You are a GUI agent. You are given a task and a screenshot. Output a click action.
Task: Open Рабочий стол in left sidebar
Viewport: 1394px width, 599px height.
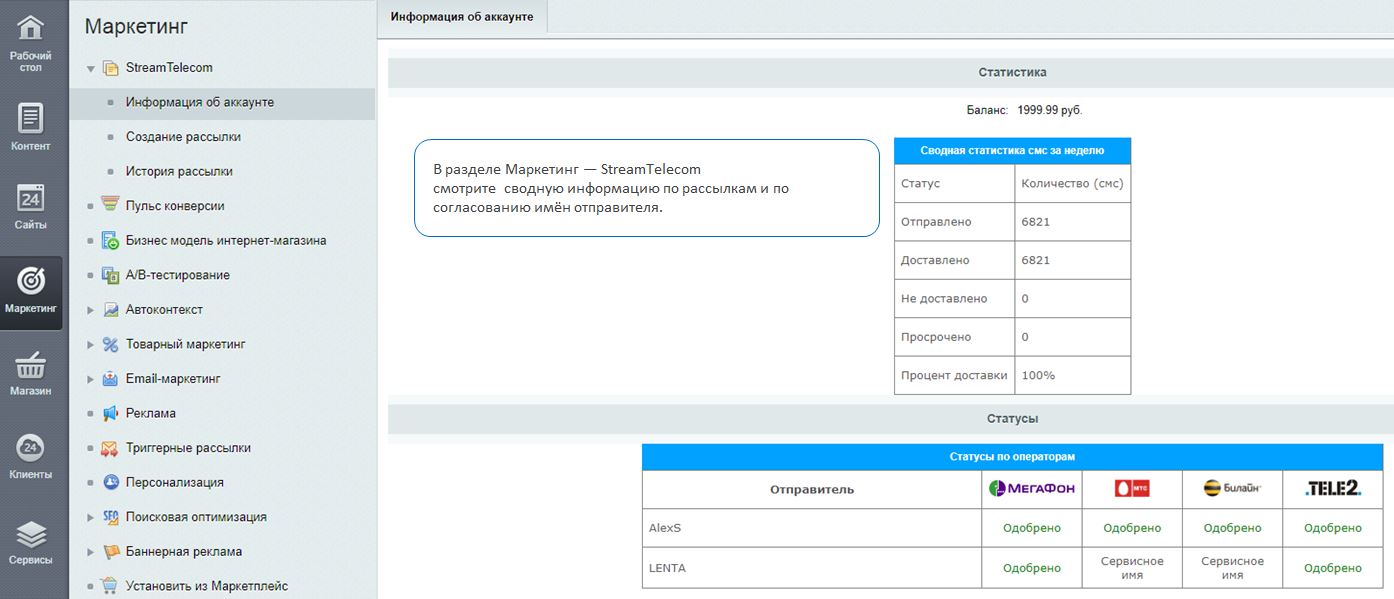(31, 40)
